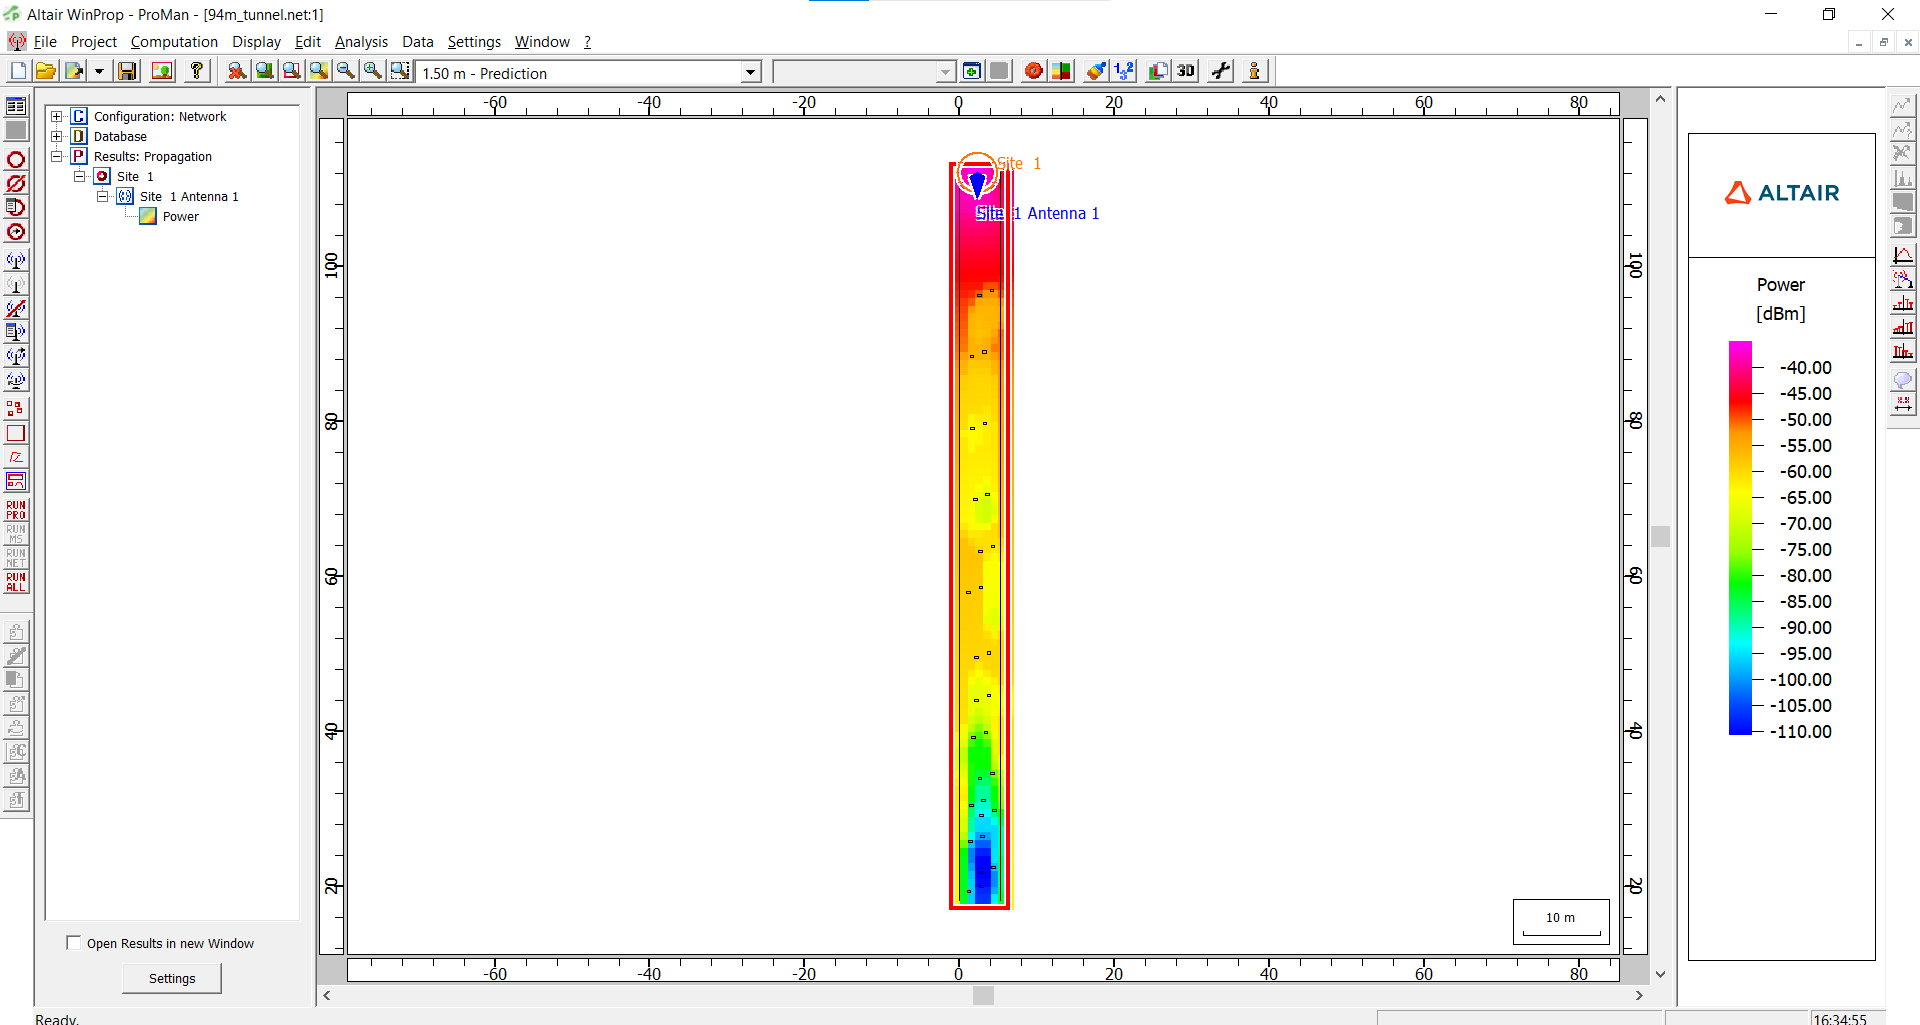Expand the Configuration: Network tree node
Viewport: 1920px width, 1025px height.
57,117
